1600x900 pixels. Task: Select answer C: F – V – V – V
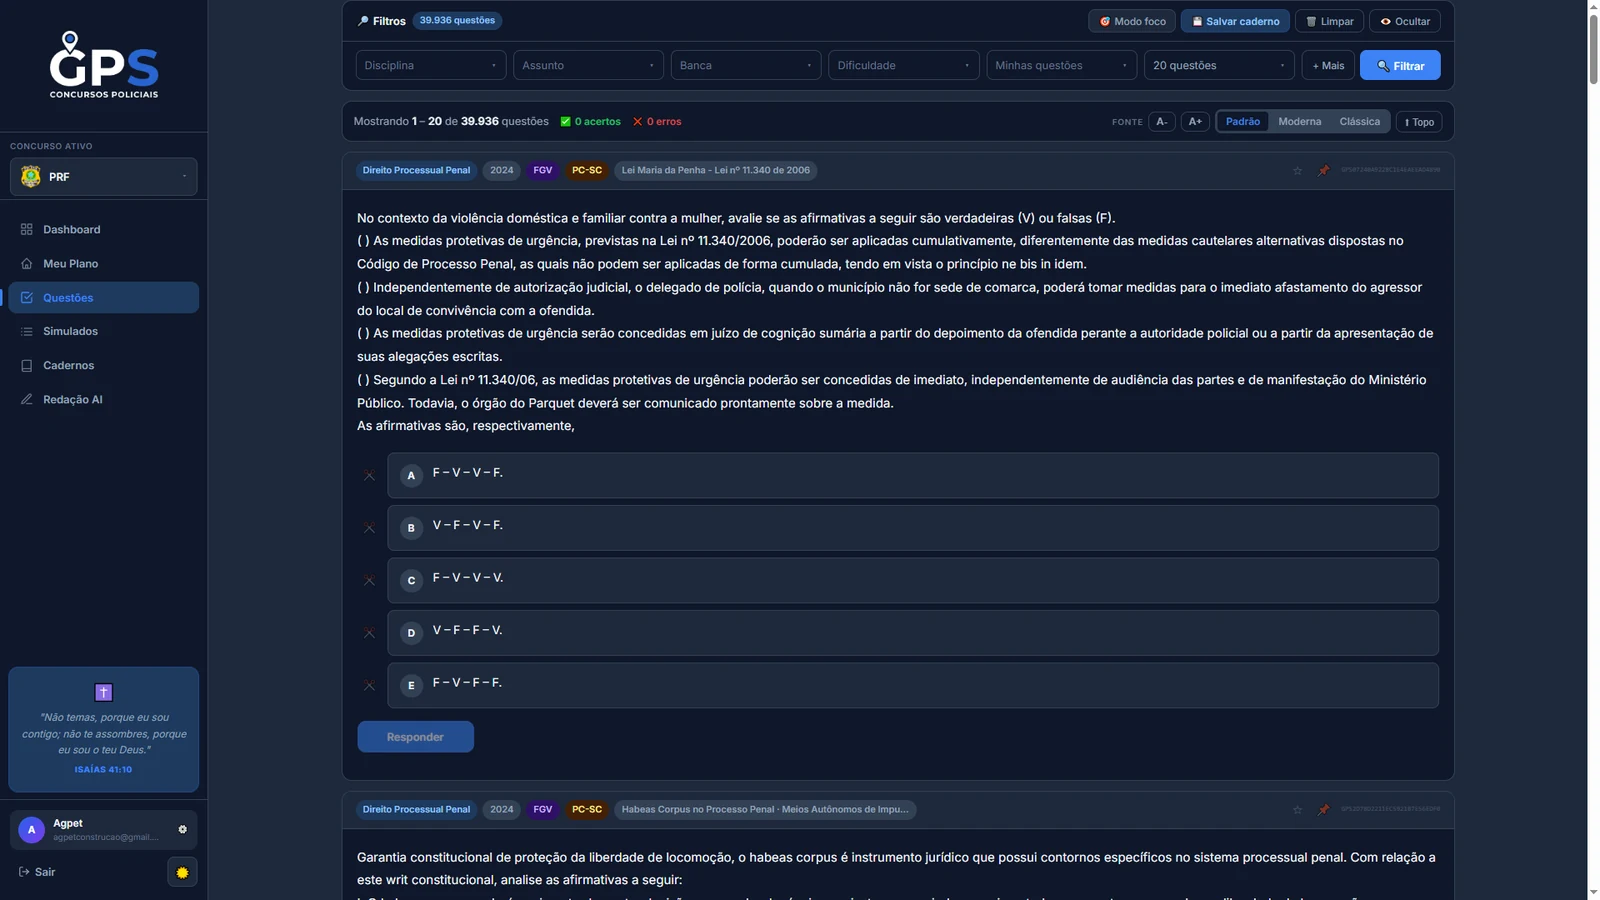[913, 580]
